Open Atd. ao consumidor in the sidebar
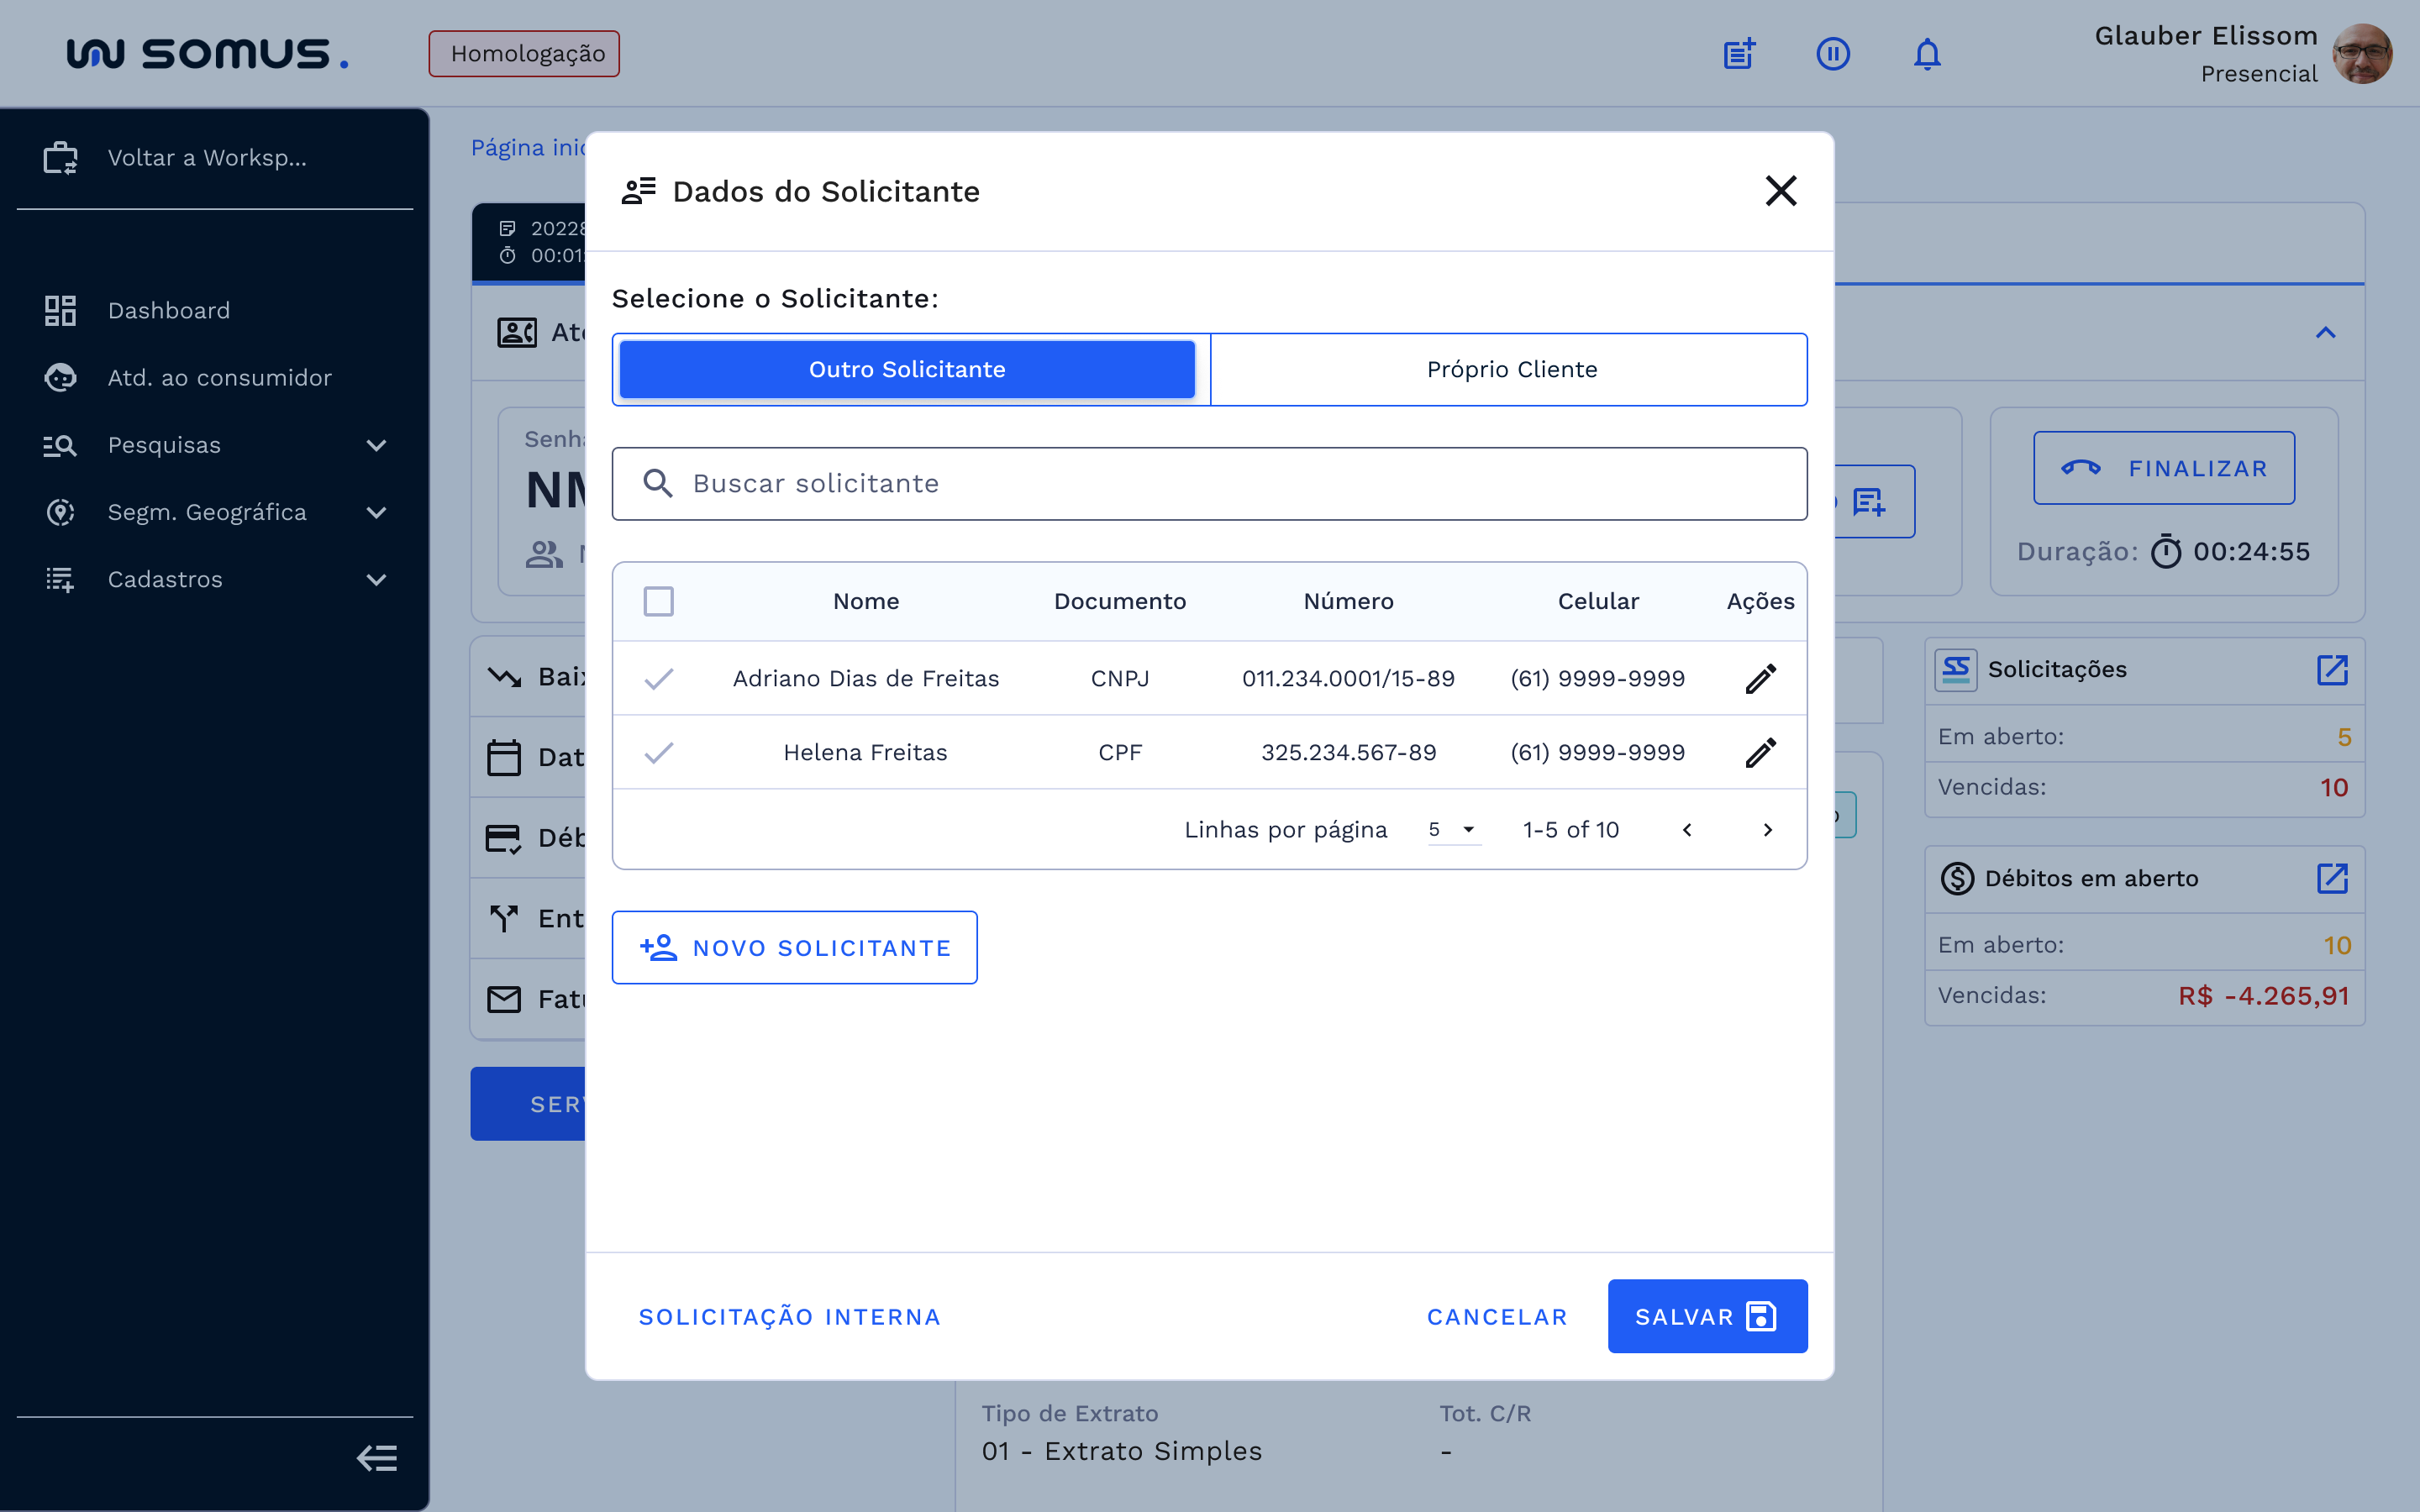Screen dimensions: 2420x1512 point(219,377)
